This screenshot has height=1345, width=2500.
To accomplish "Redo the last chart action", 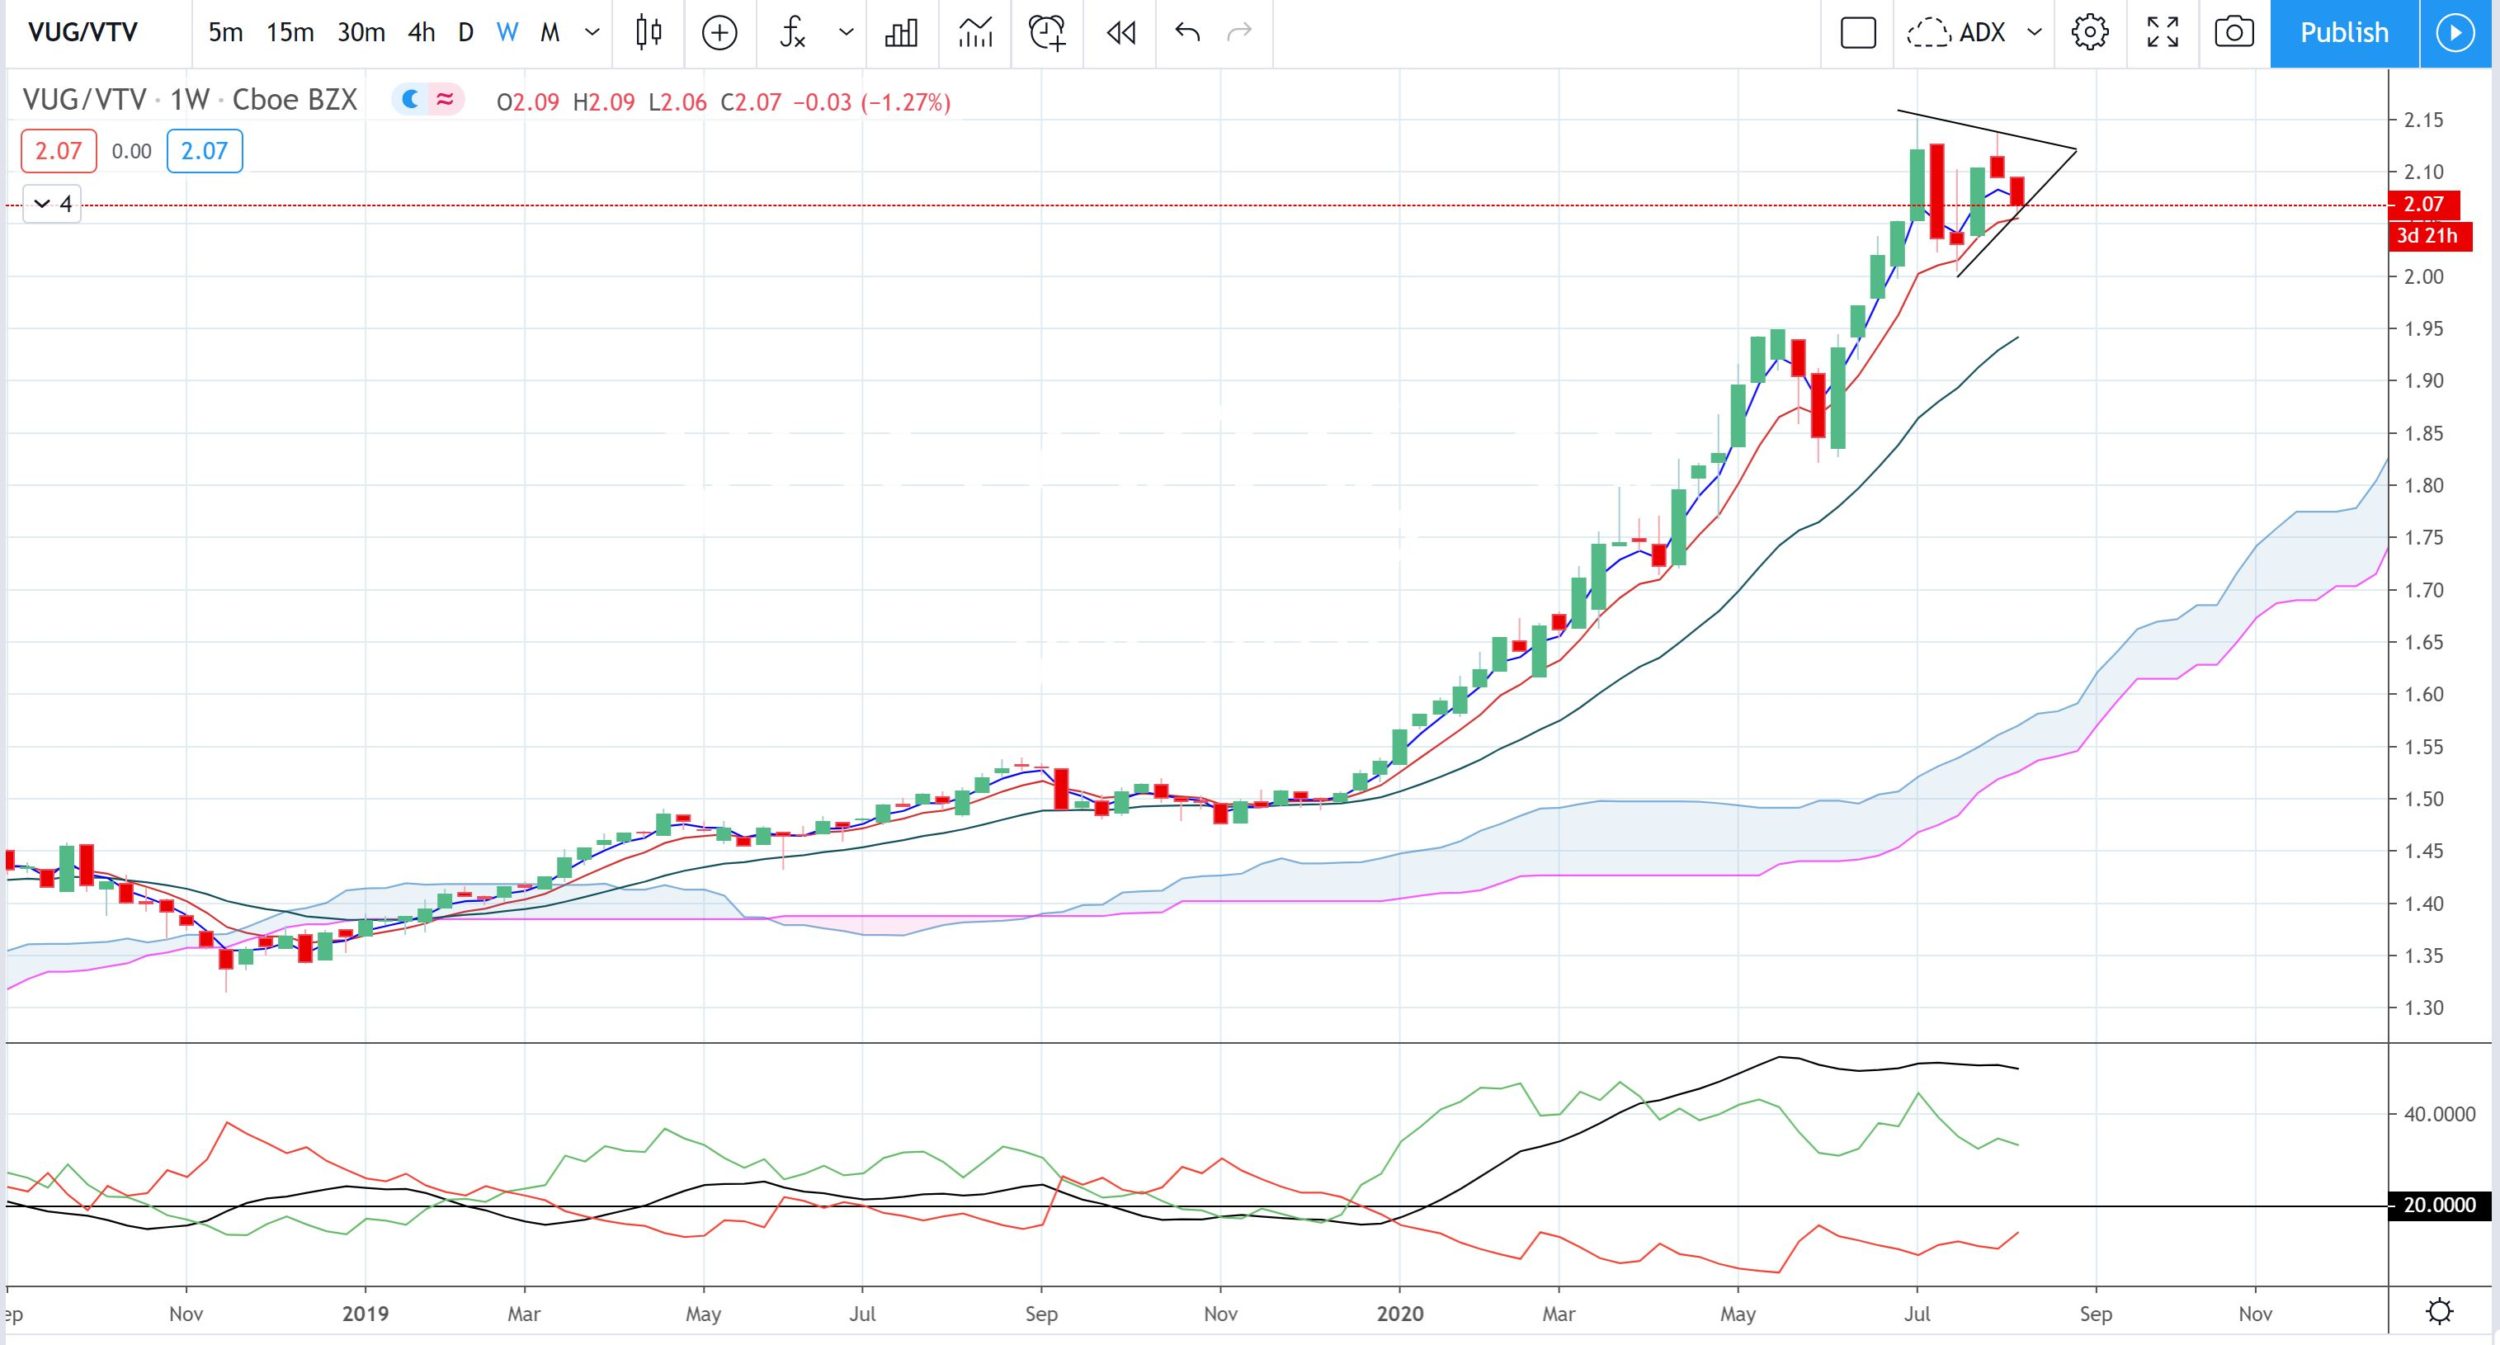I will [1240, 33].
